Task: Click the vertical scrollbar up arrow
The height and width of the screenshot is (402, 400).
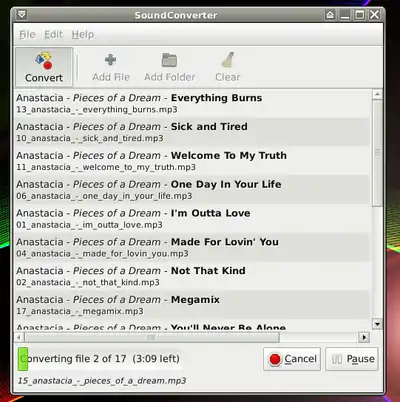Action: (x=377, y=94)
